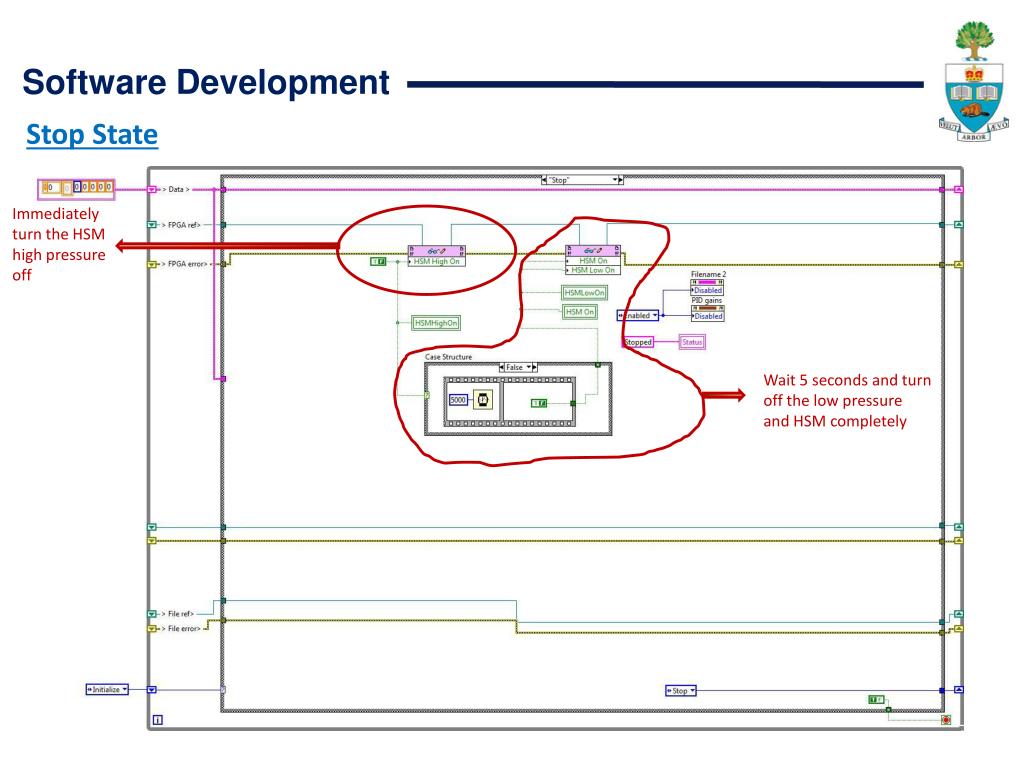Select the FPGA error left shift register
This screenshot has width=1024, height=768.
(x=152, y=264)
